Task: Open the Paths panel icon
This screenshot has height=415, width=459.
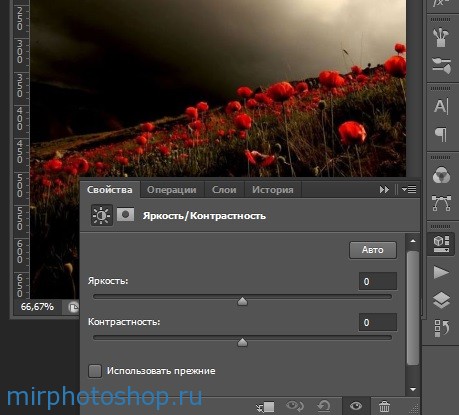Action: point(441,203)
